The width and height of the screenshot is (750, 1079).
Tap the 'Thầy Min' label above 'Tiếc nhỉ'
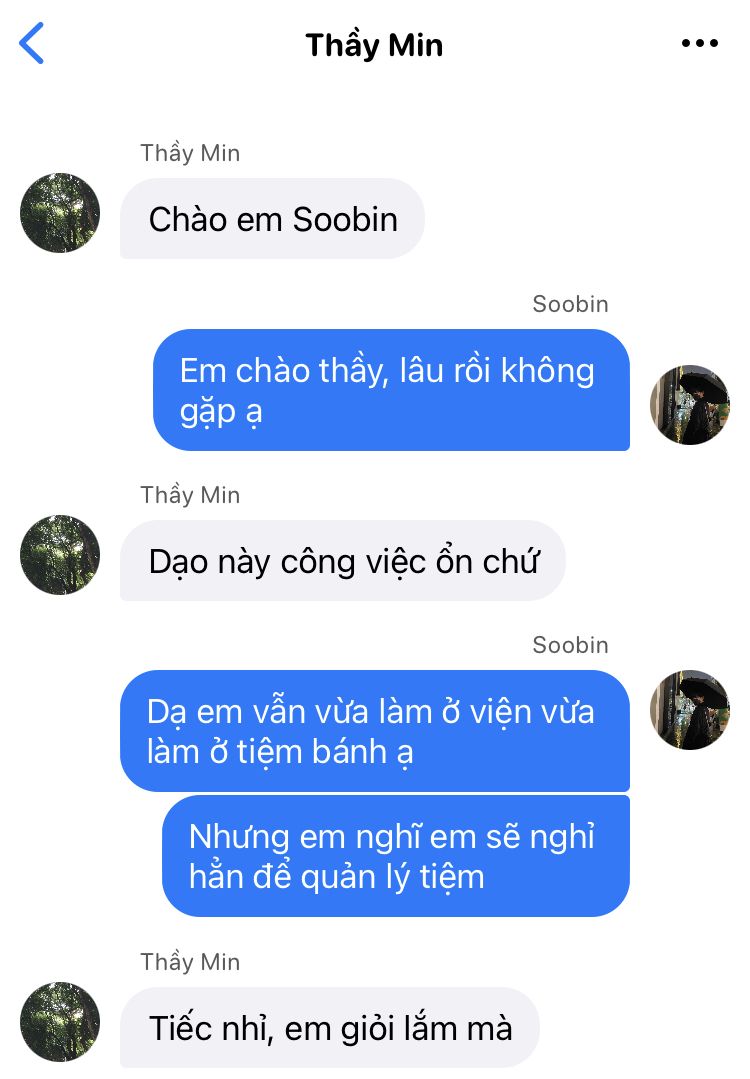[x=190, y=961]
